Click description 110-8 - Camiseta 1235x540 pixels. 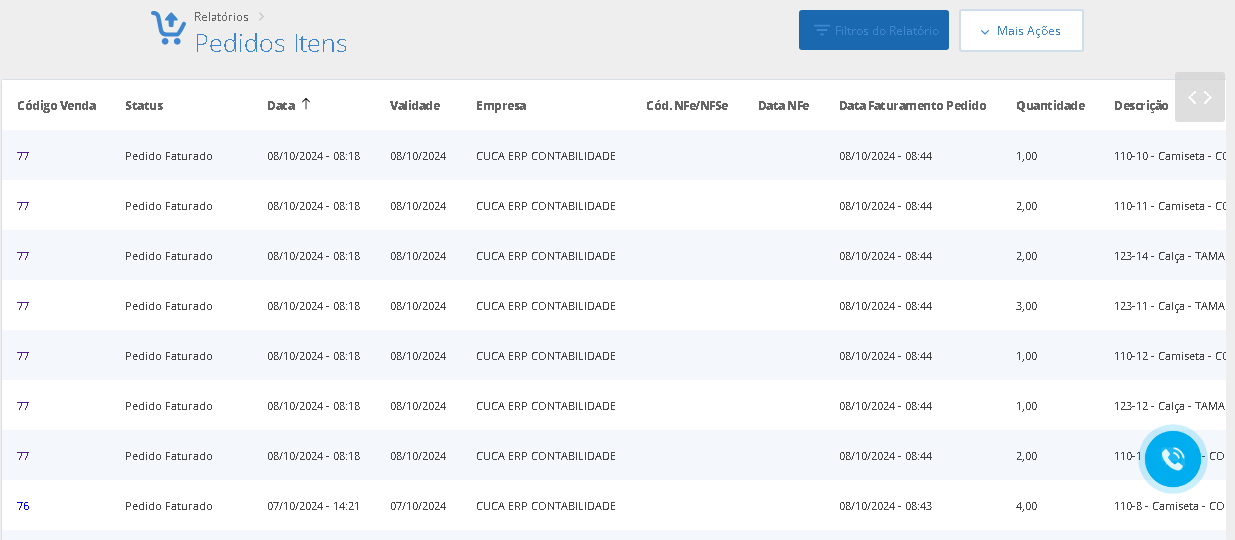coord(1170,506)
